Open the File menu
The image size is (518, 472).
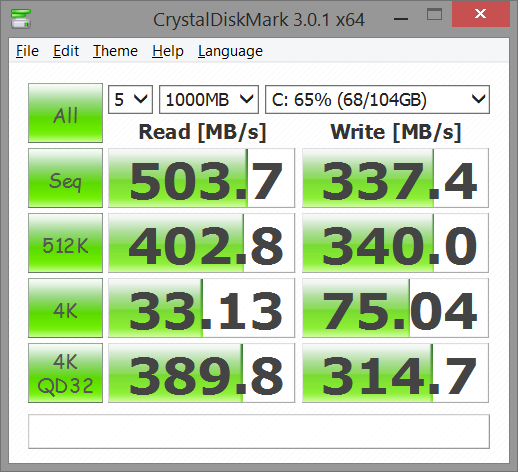pyautogui.click(x=27, y=51)
